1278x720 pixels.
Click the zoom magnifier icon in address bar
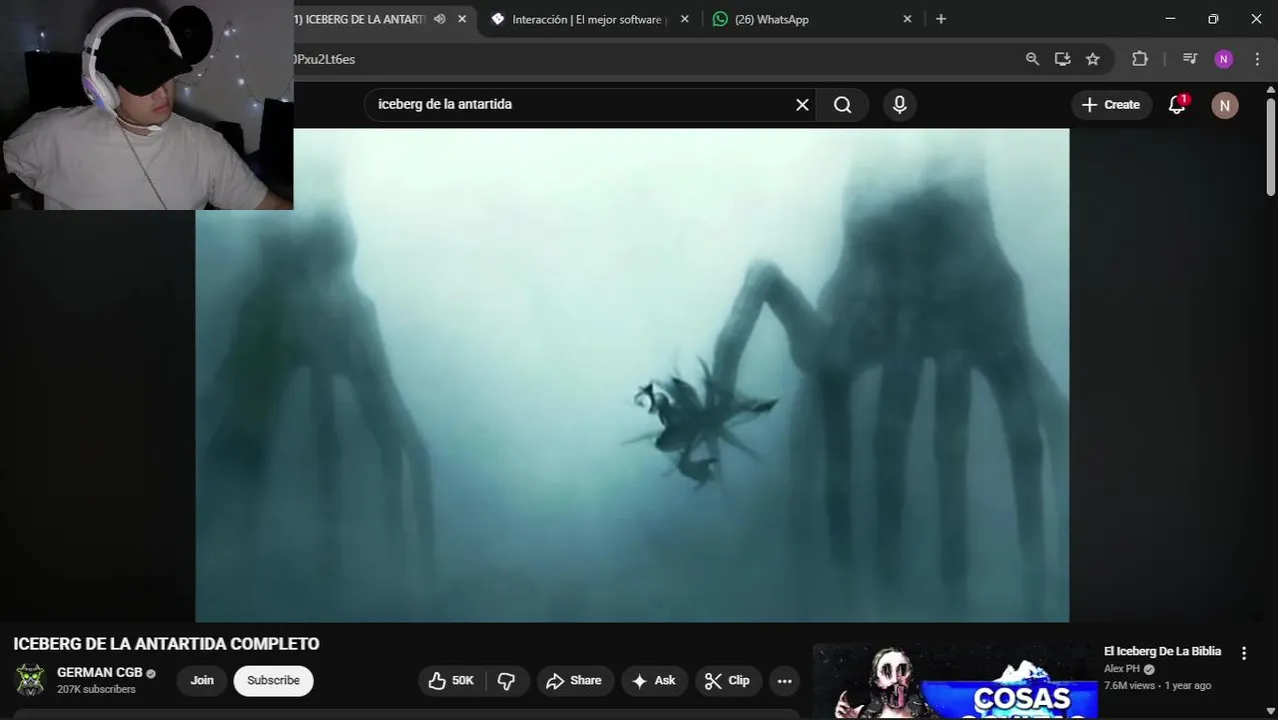[x=1033, y=59]
